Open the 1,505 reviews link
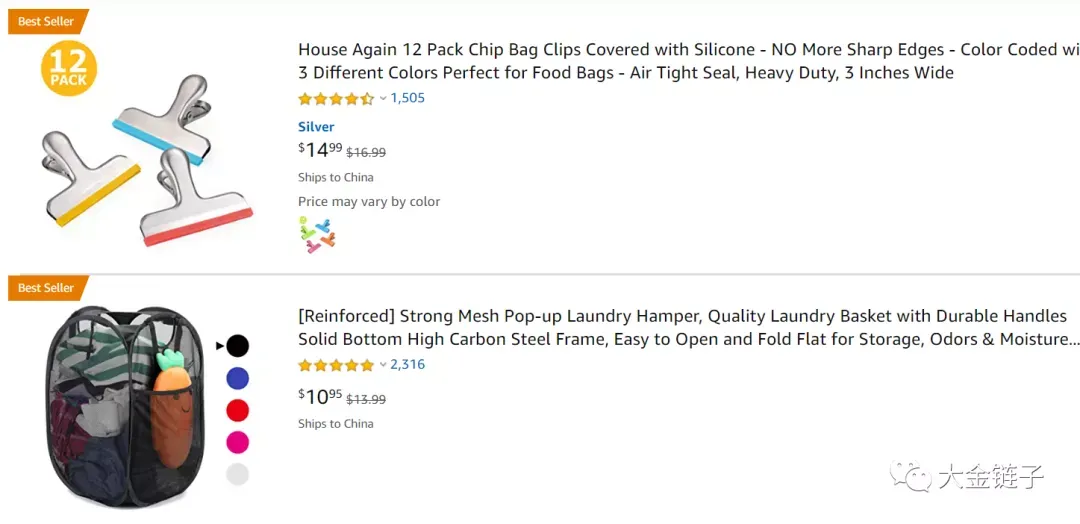This screenshot has height=524, width=1080. tap(408, 98)
